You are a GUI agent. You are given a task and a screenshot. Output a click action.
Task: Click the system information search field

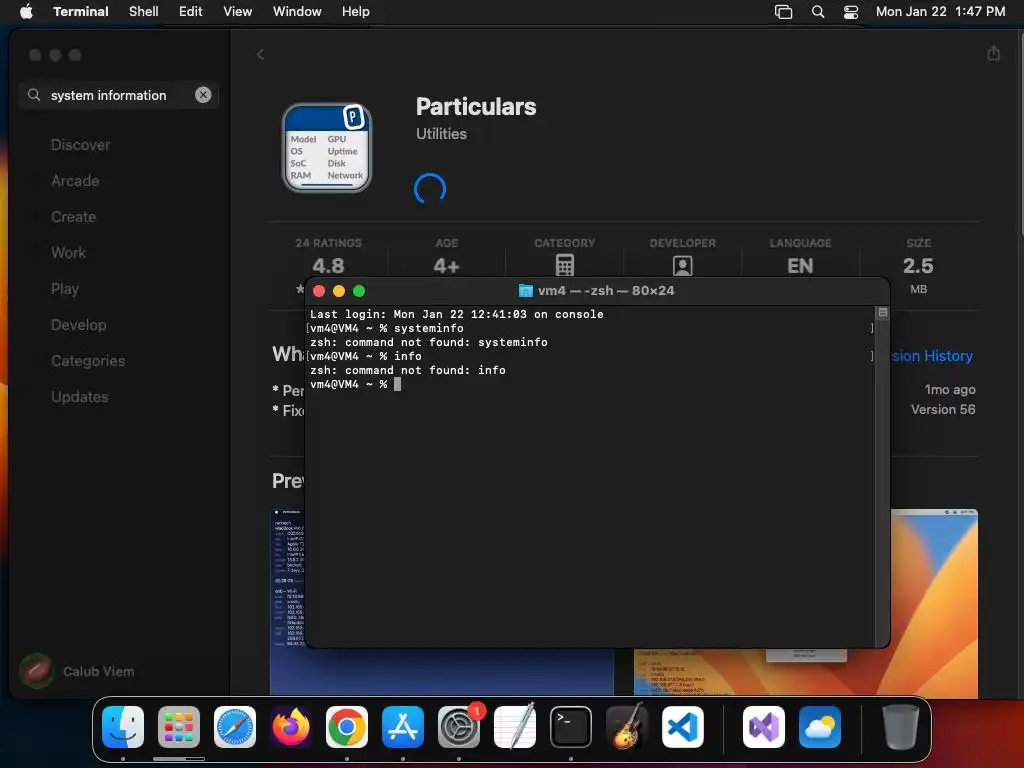click(x=118, y=95)
